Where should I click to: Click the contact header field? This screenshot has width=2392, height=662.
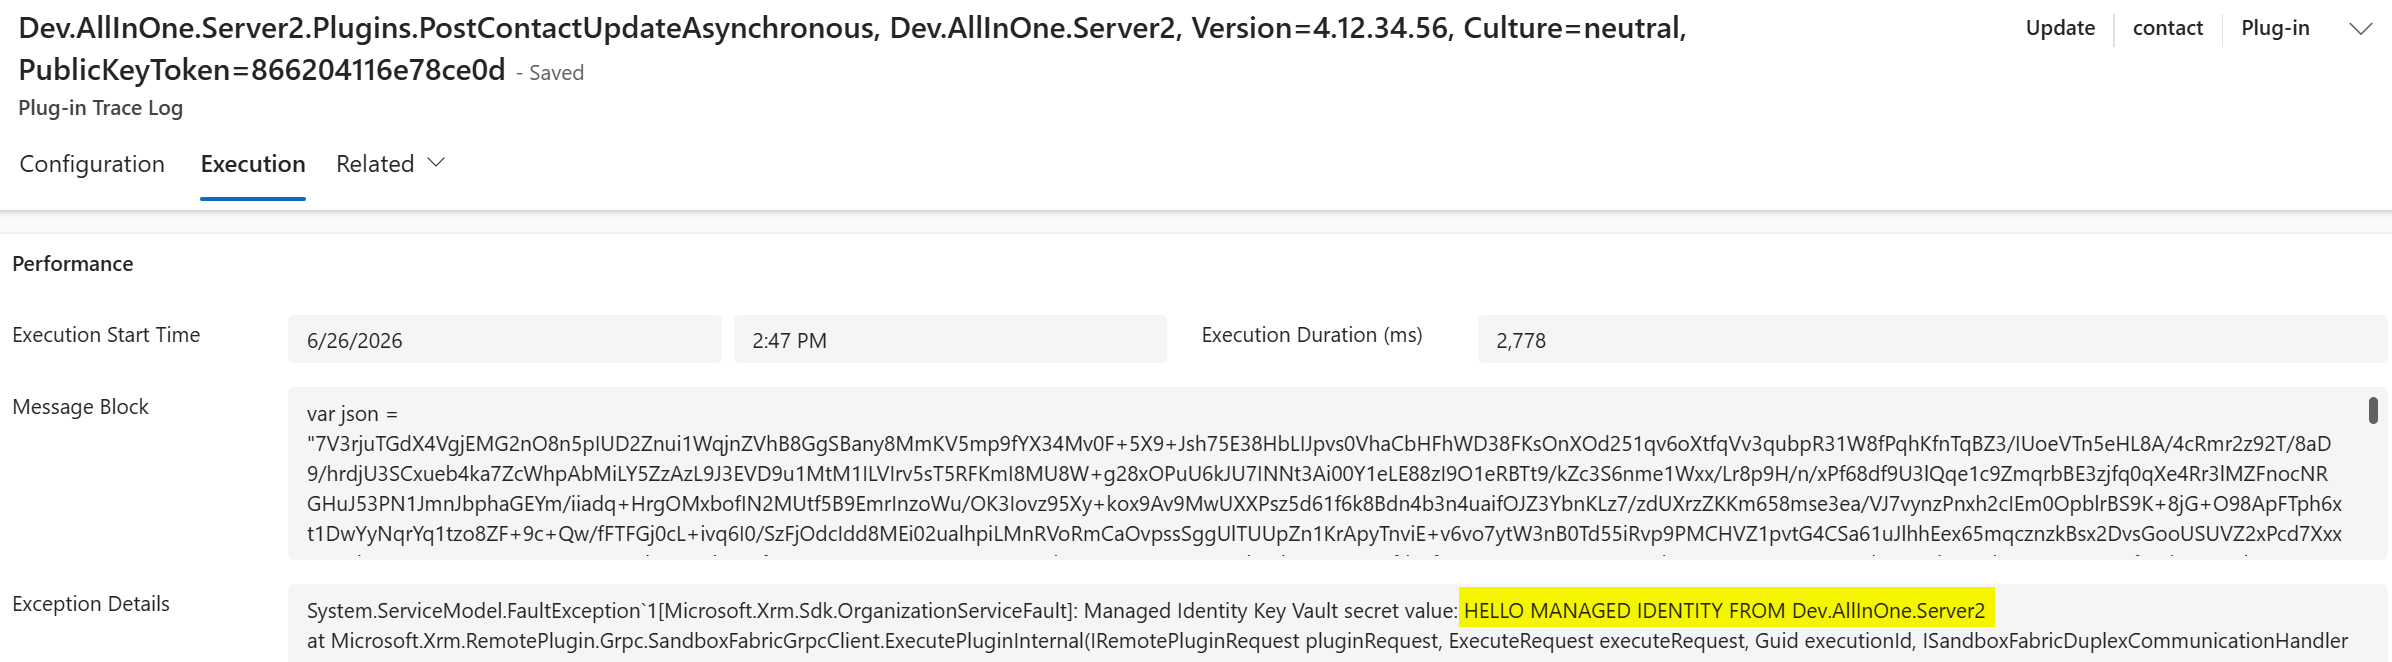[x=2167, y=28]
